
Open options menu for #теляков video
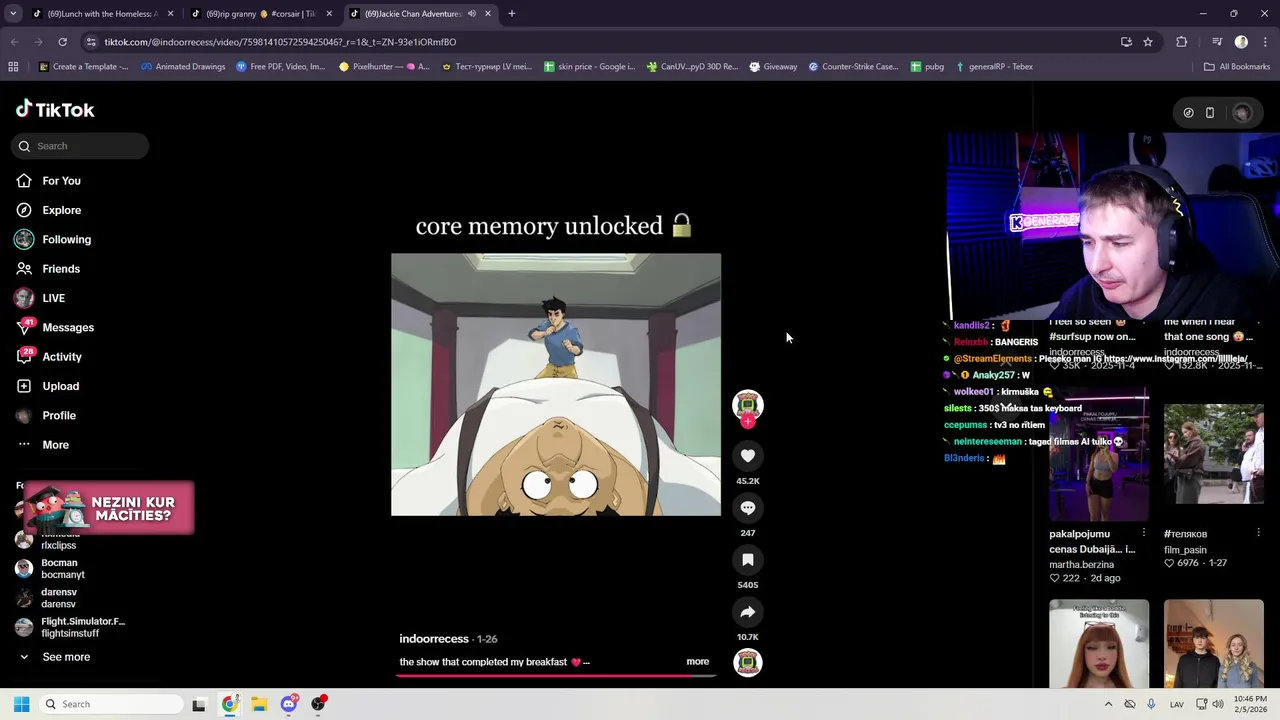click(1258, 533)
